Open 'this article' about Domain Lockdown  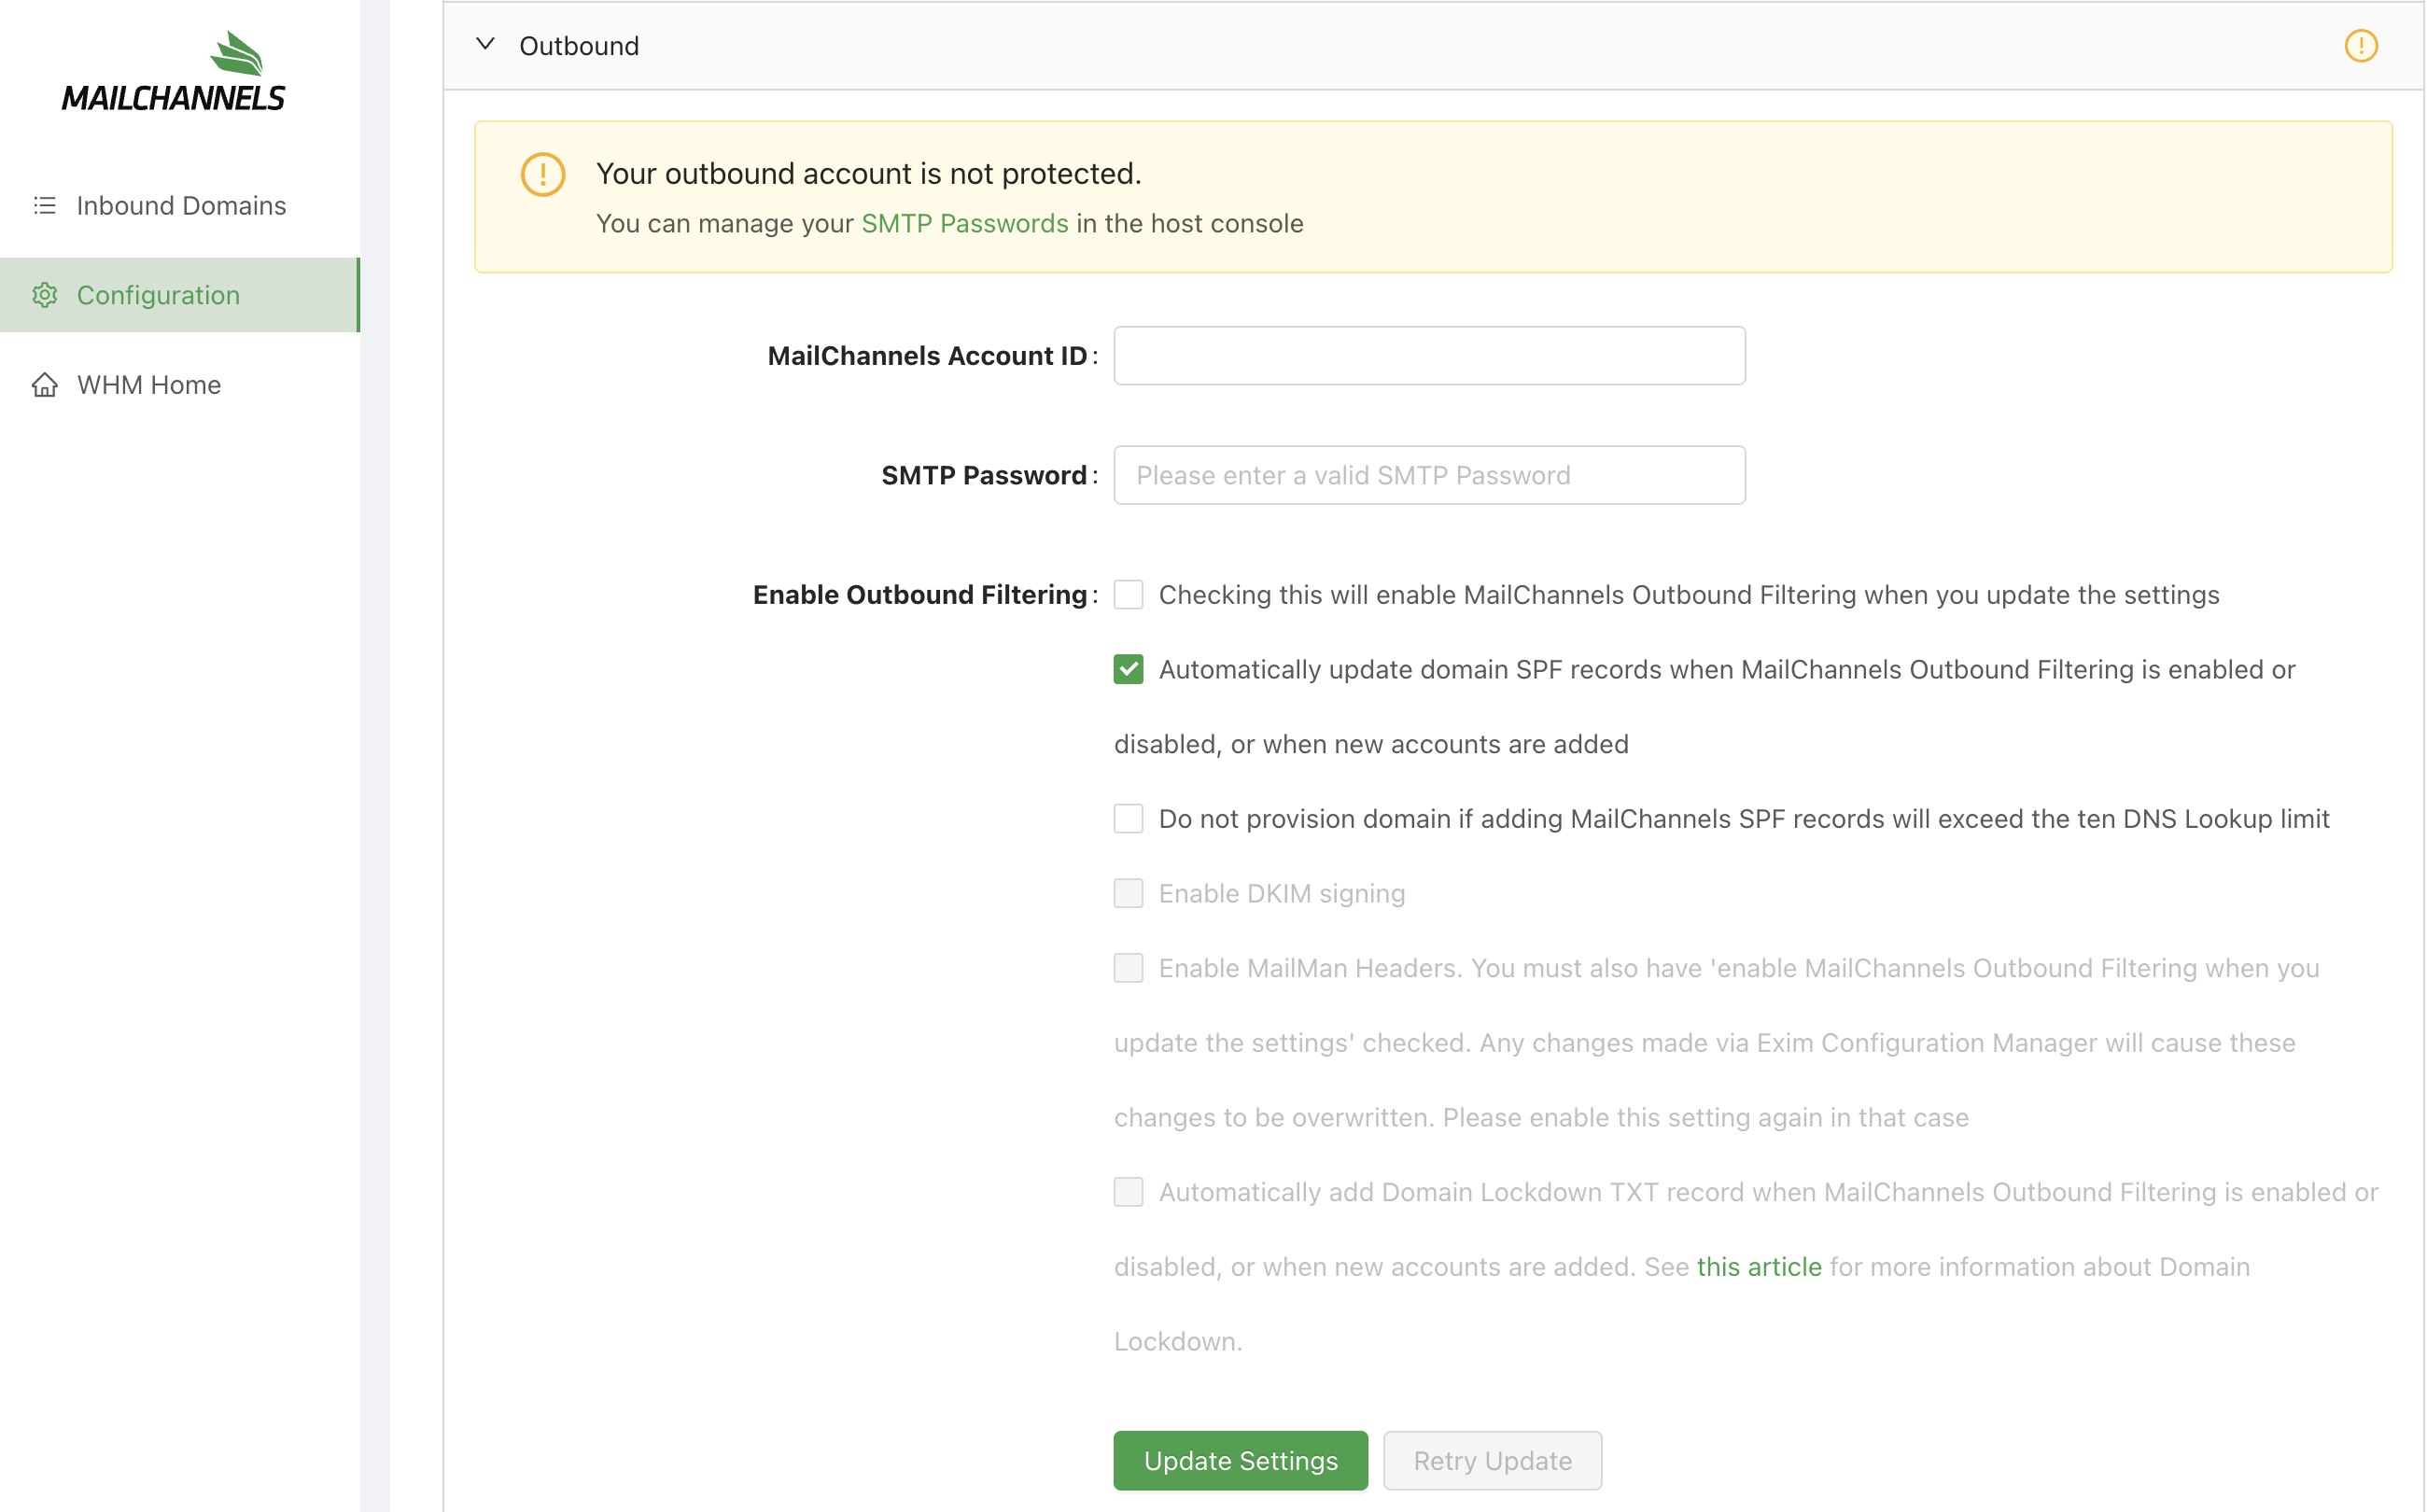[x=1759, y=1267]
